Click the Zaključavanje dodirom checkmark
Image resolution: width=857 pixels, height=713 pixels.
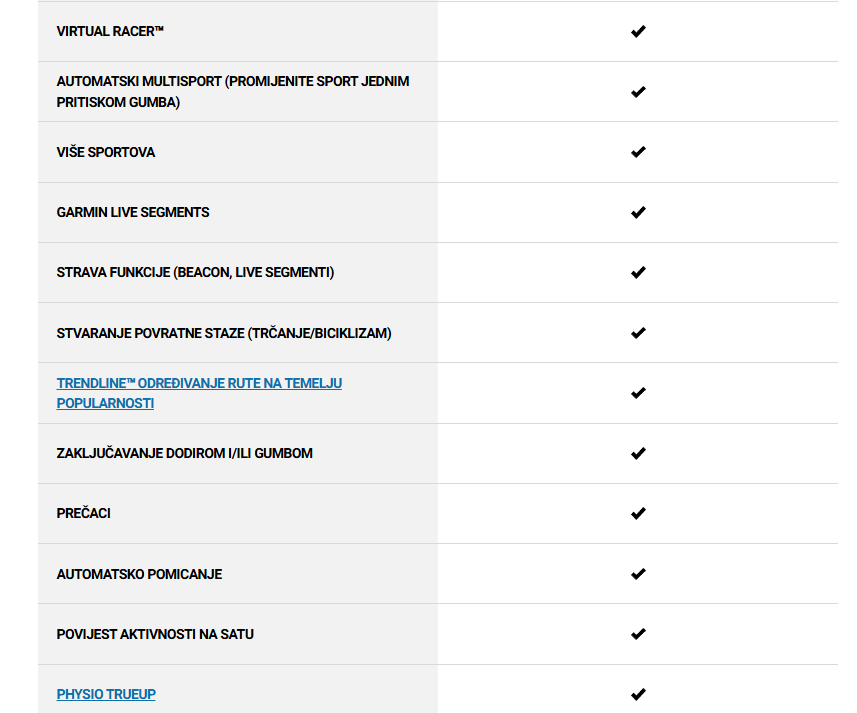click(x=638, y=453)
